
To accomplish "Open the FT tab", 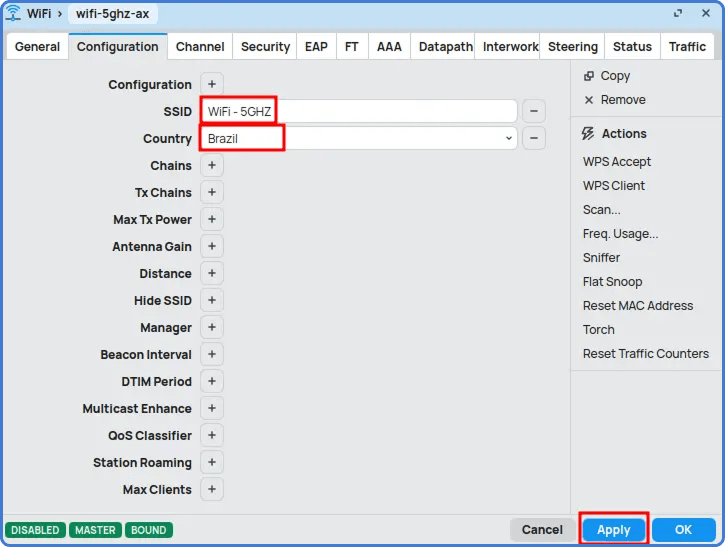I will click(352, 47).
